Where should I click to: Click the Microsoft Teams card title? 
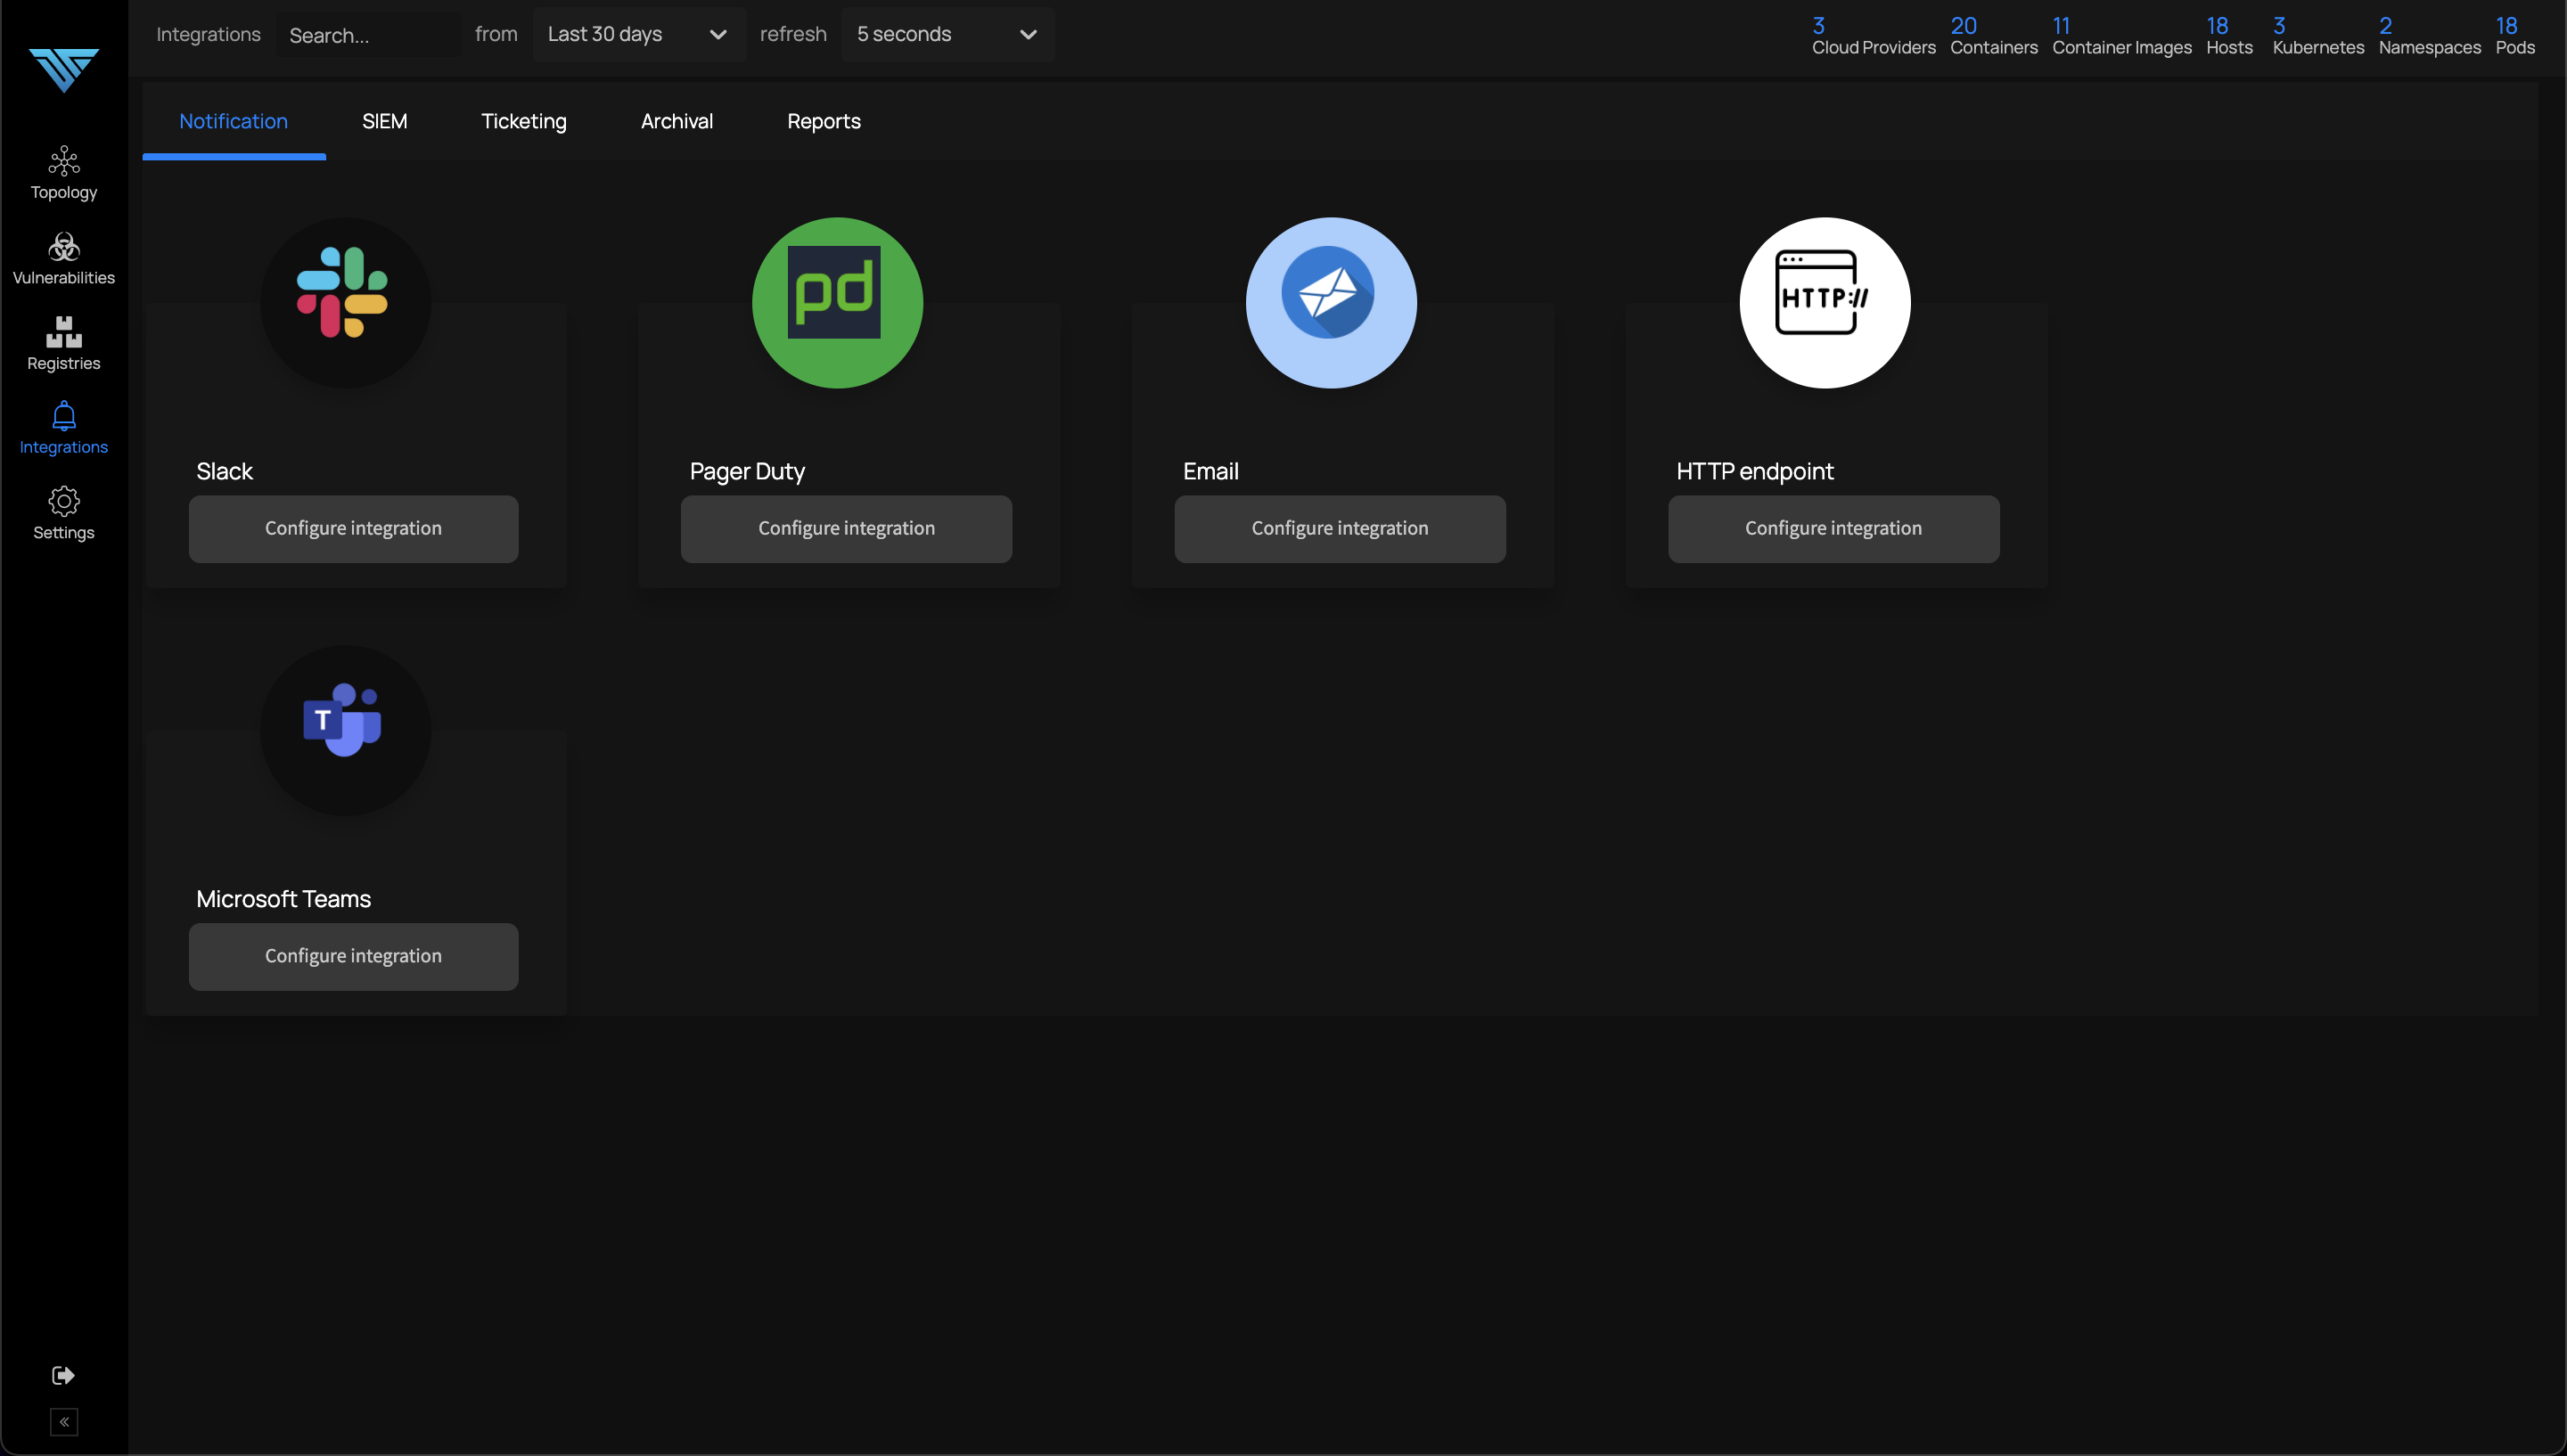[x=283, y=899]
